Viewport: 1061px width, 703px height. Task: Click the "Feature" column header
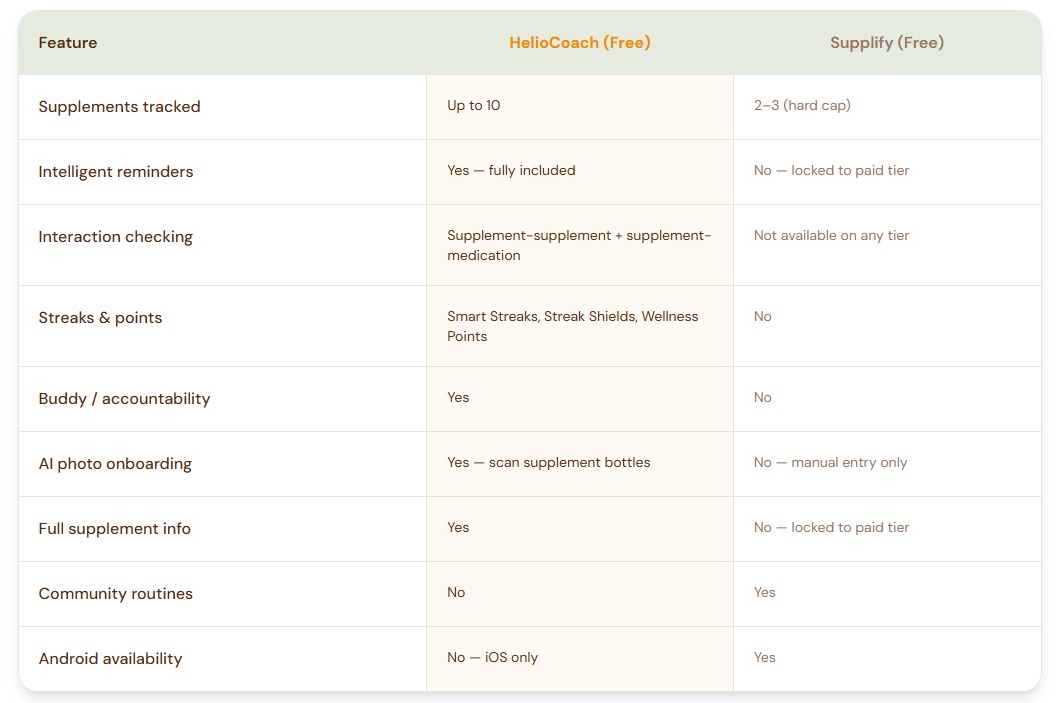click(x=68, y=43)
